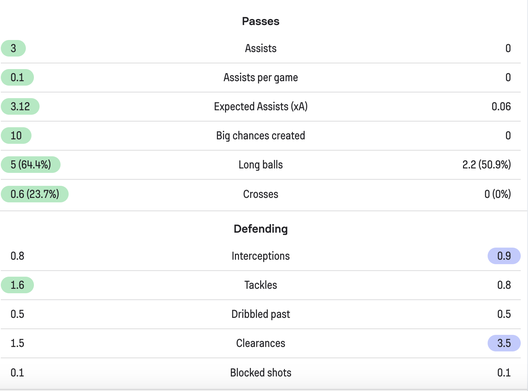The image size is (528, 391).
Task: Click the highlighted 0.1 assists per game badge
Action: 17,77
